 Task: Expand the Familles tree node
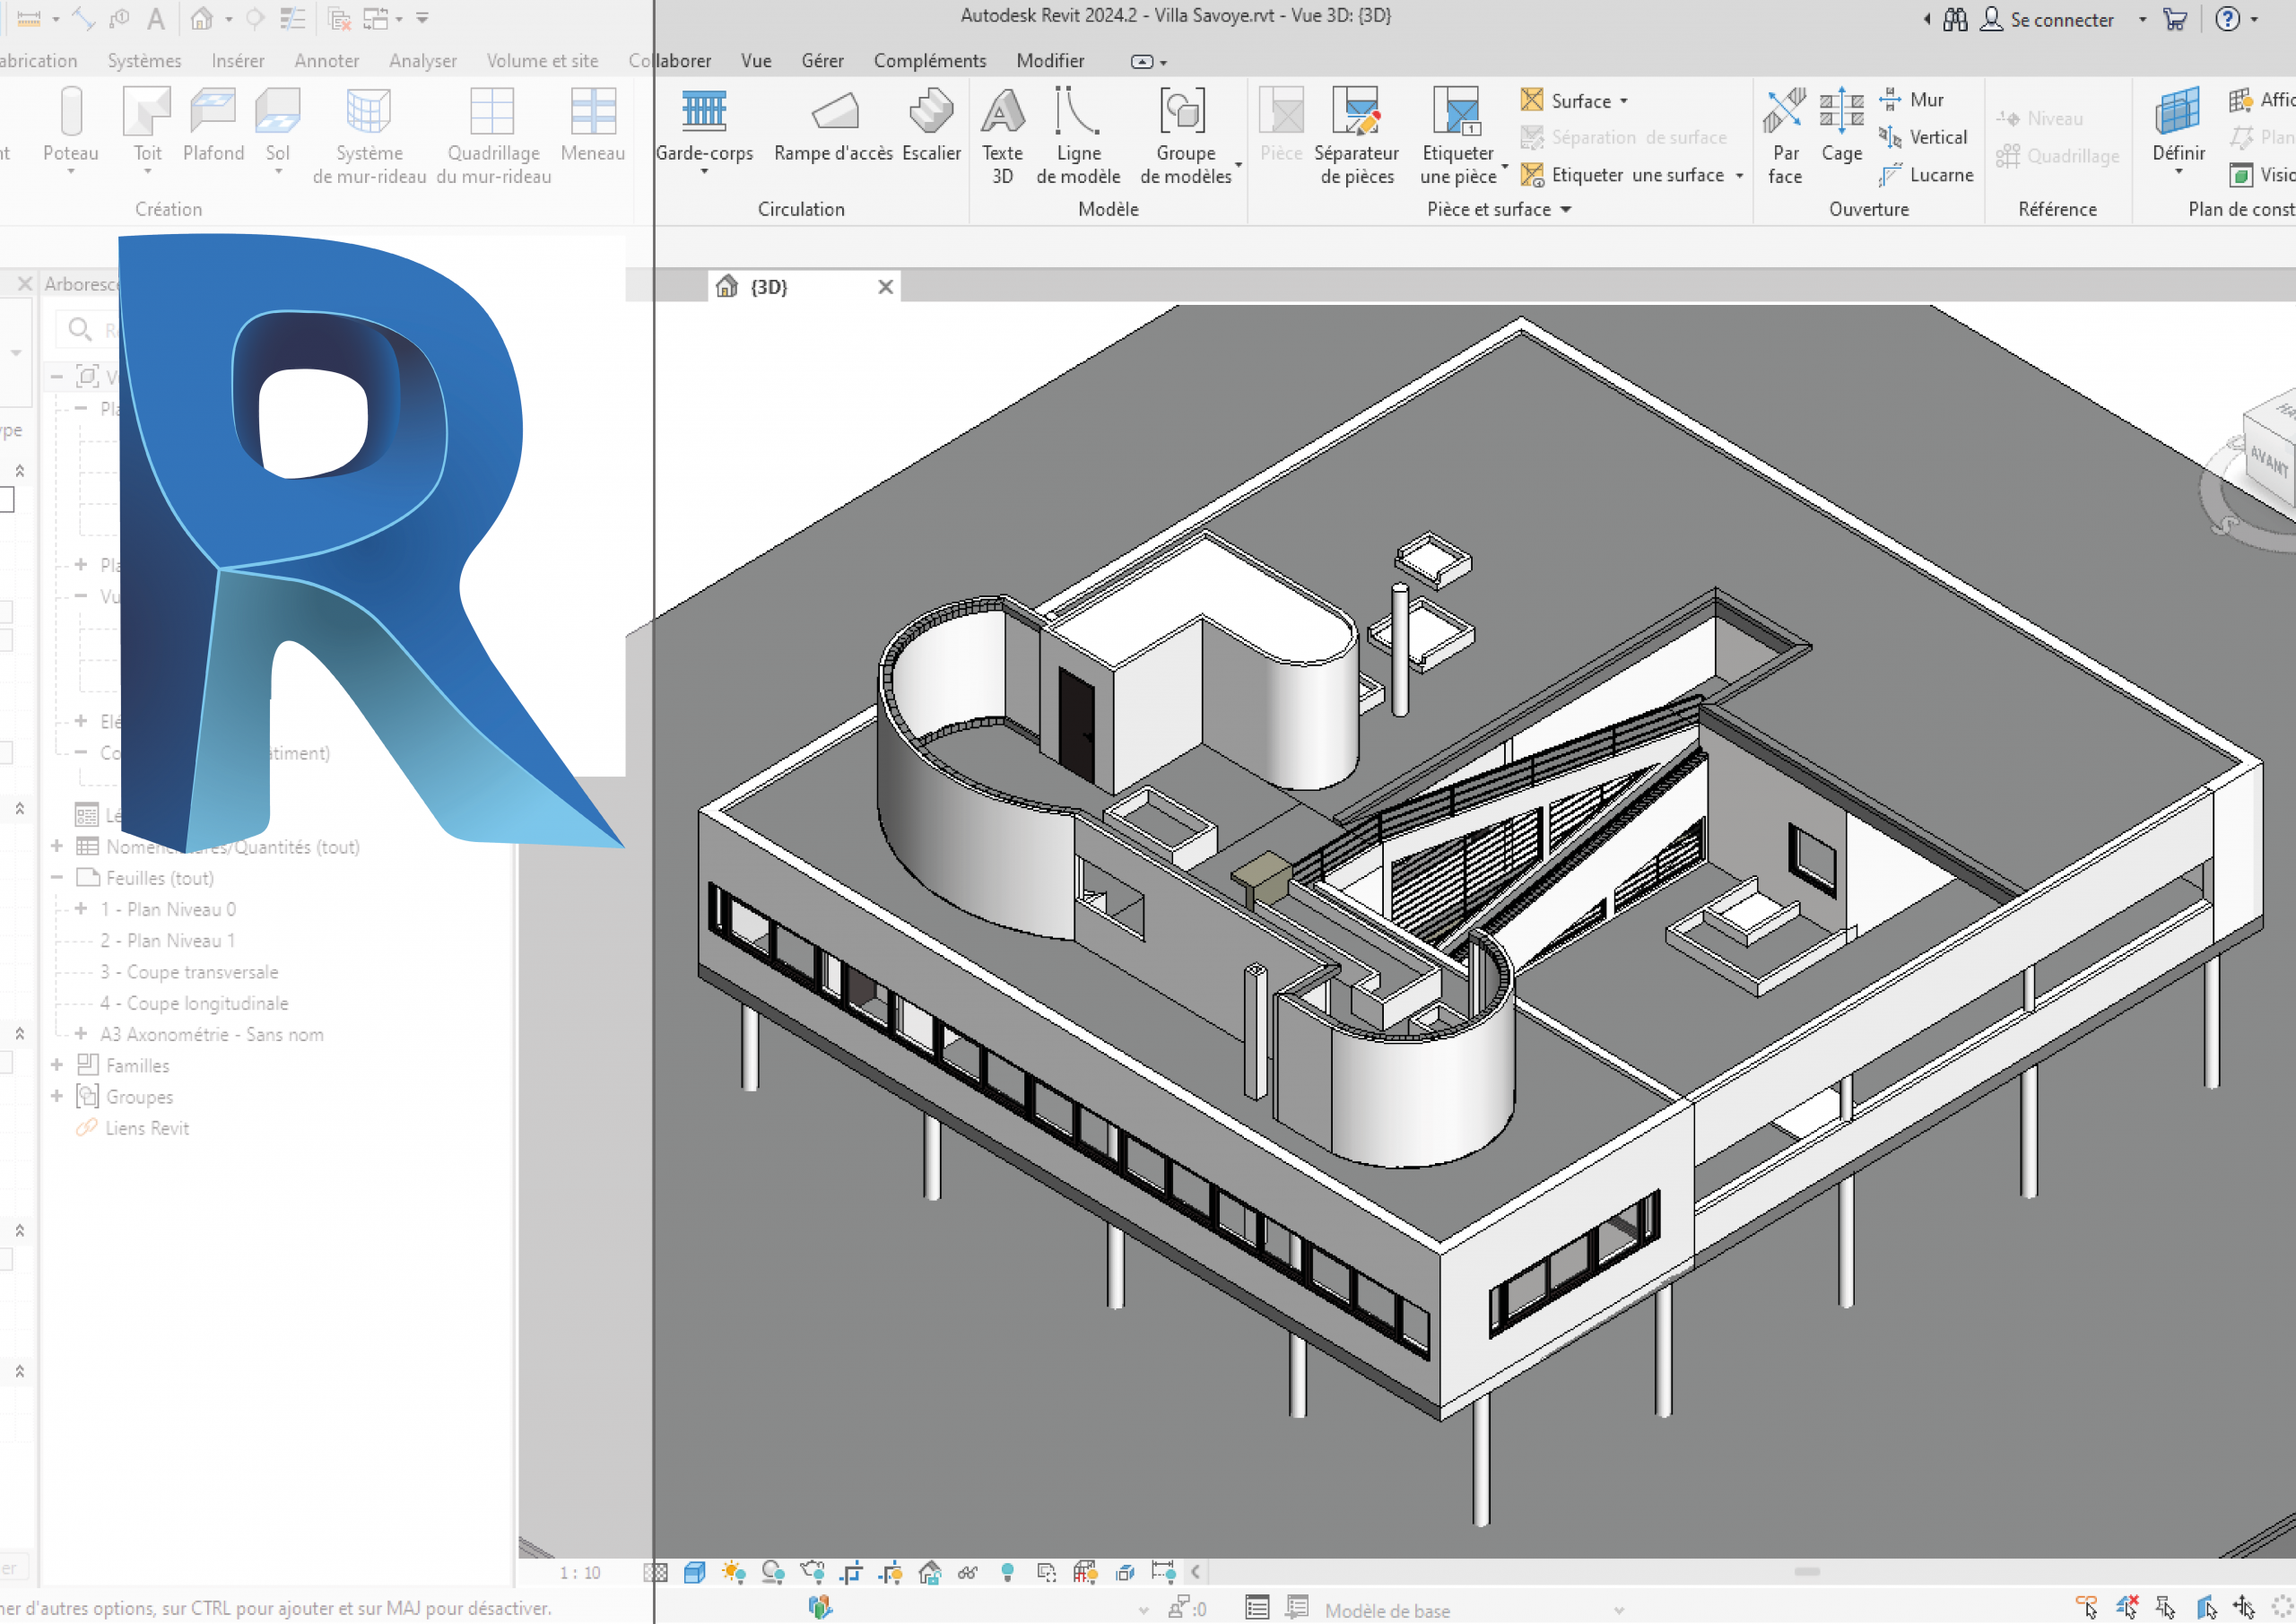[57, 1065]
